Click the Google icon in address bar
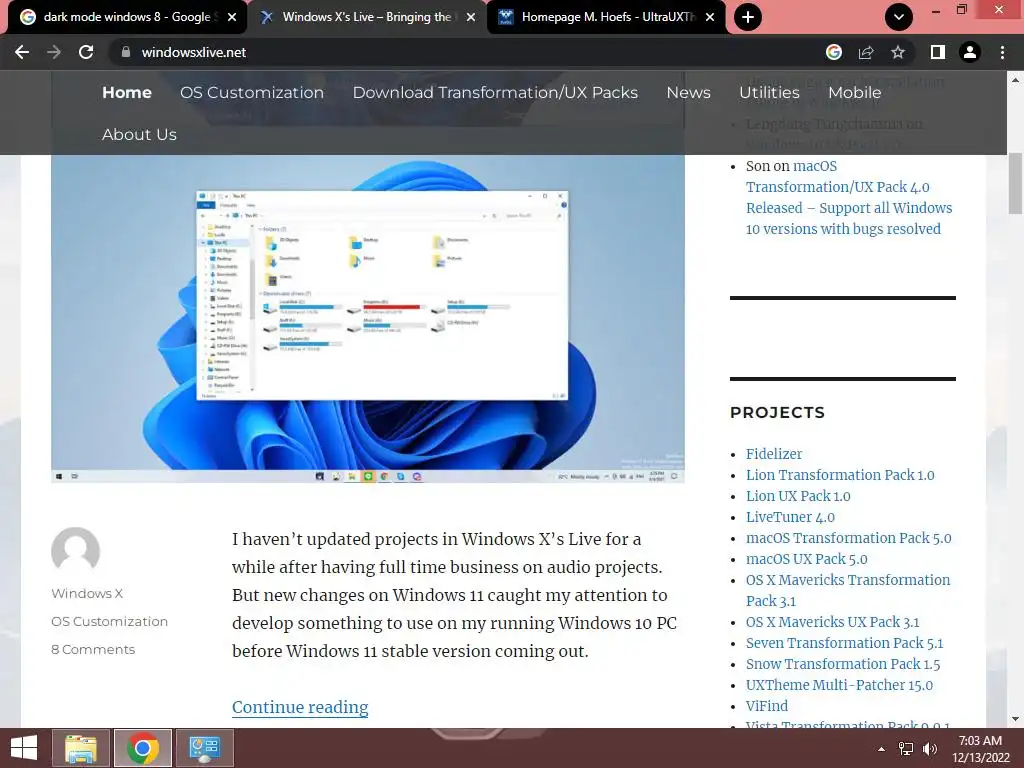Screen dimensions: 1024x768 pos(834,52)
